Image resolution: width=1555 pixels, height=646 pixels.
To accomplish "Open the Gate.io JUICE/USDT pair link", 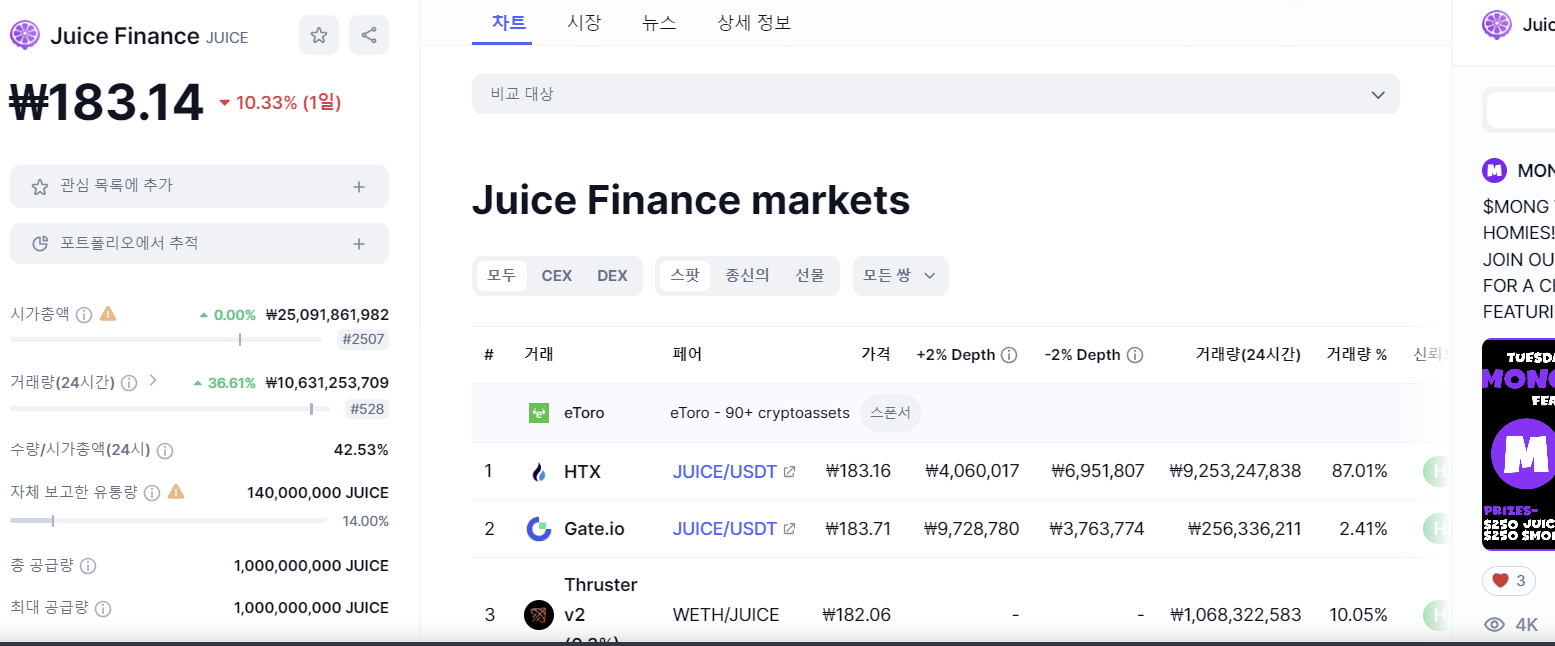I will point(725,529).
